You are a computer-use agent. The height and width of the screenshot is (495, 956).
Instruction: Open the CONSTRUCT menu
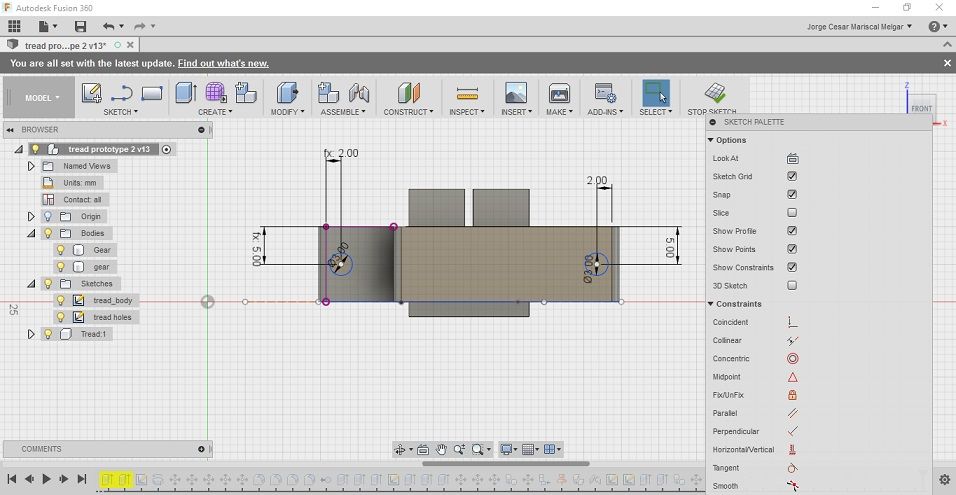pos(408,112)
